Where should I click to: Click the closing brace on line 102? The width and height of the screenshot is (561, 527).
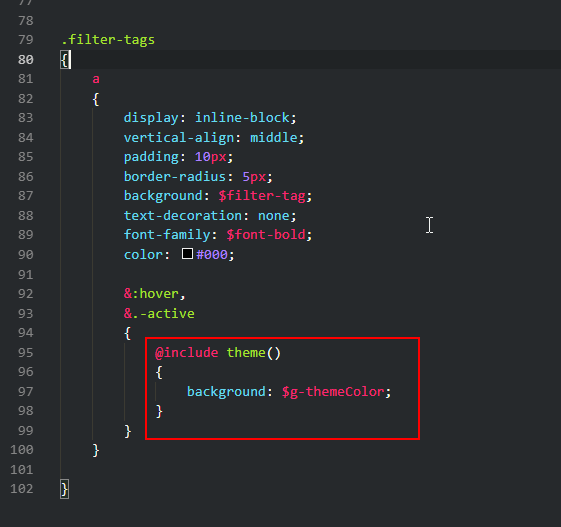coord(64,489)
